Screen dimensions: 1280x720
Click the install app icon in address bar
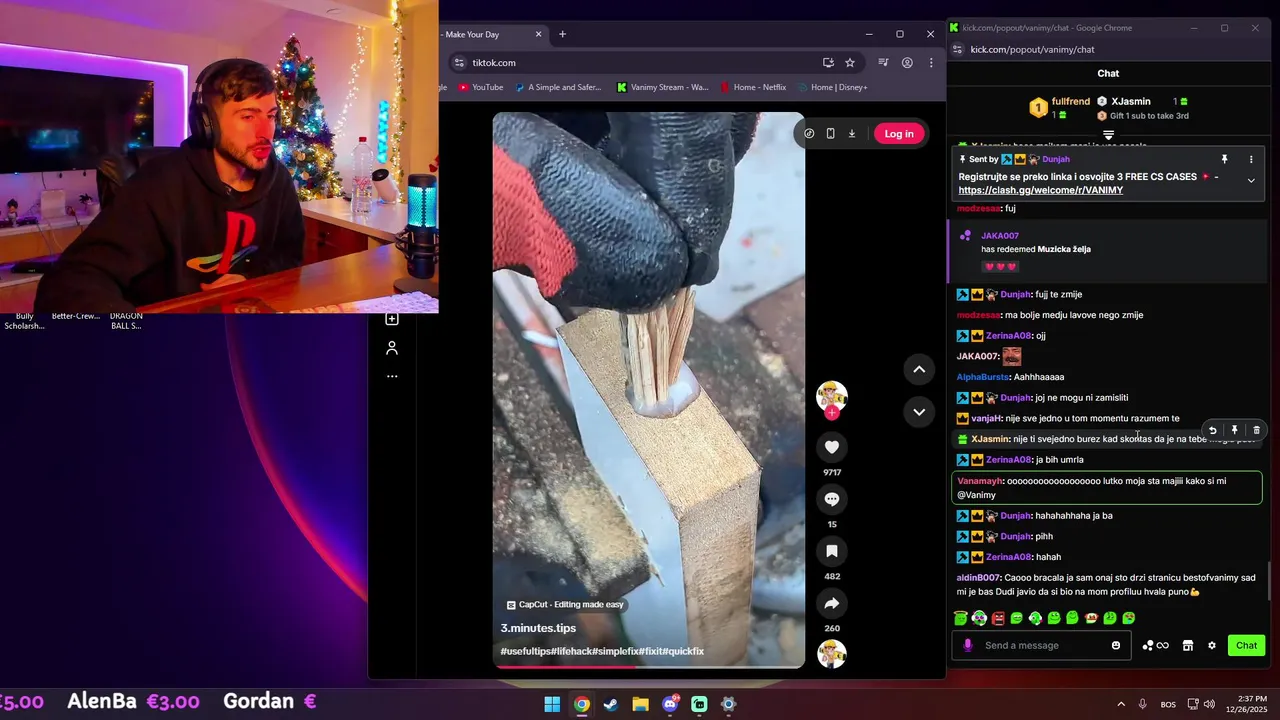tap(828, 63)
